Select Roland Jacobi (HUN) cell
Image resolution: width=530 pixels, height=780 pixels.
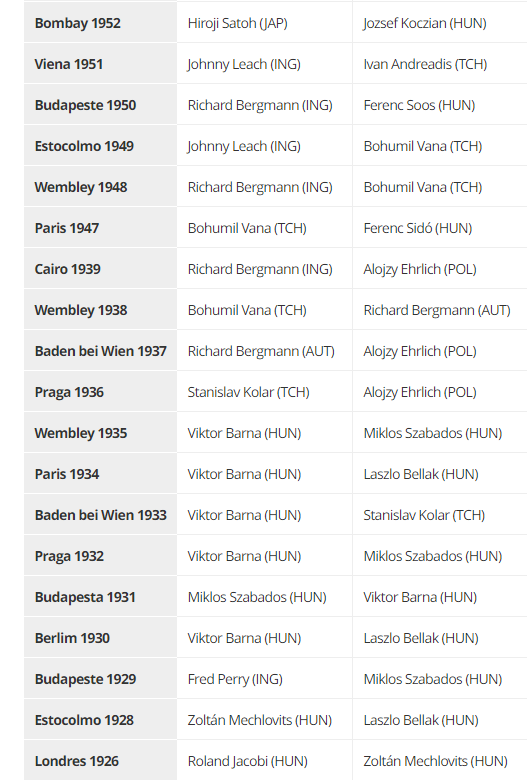(x=264, y=761)
